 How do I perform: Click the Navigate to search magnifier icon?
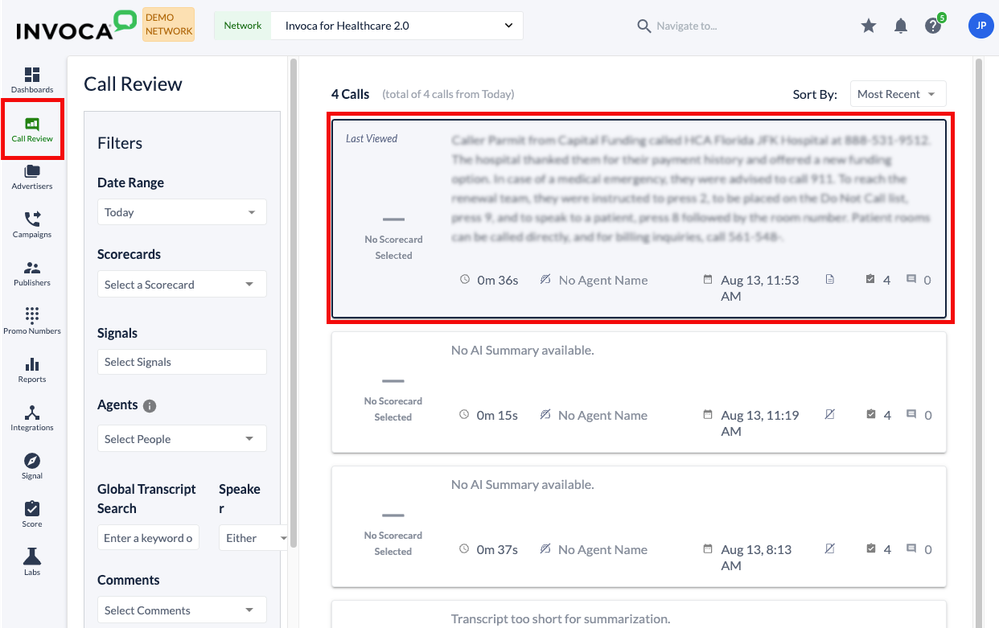pos(644,26)
